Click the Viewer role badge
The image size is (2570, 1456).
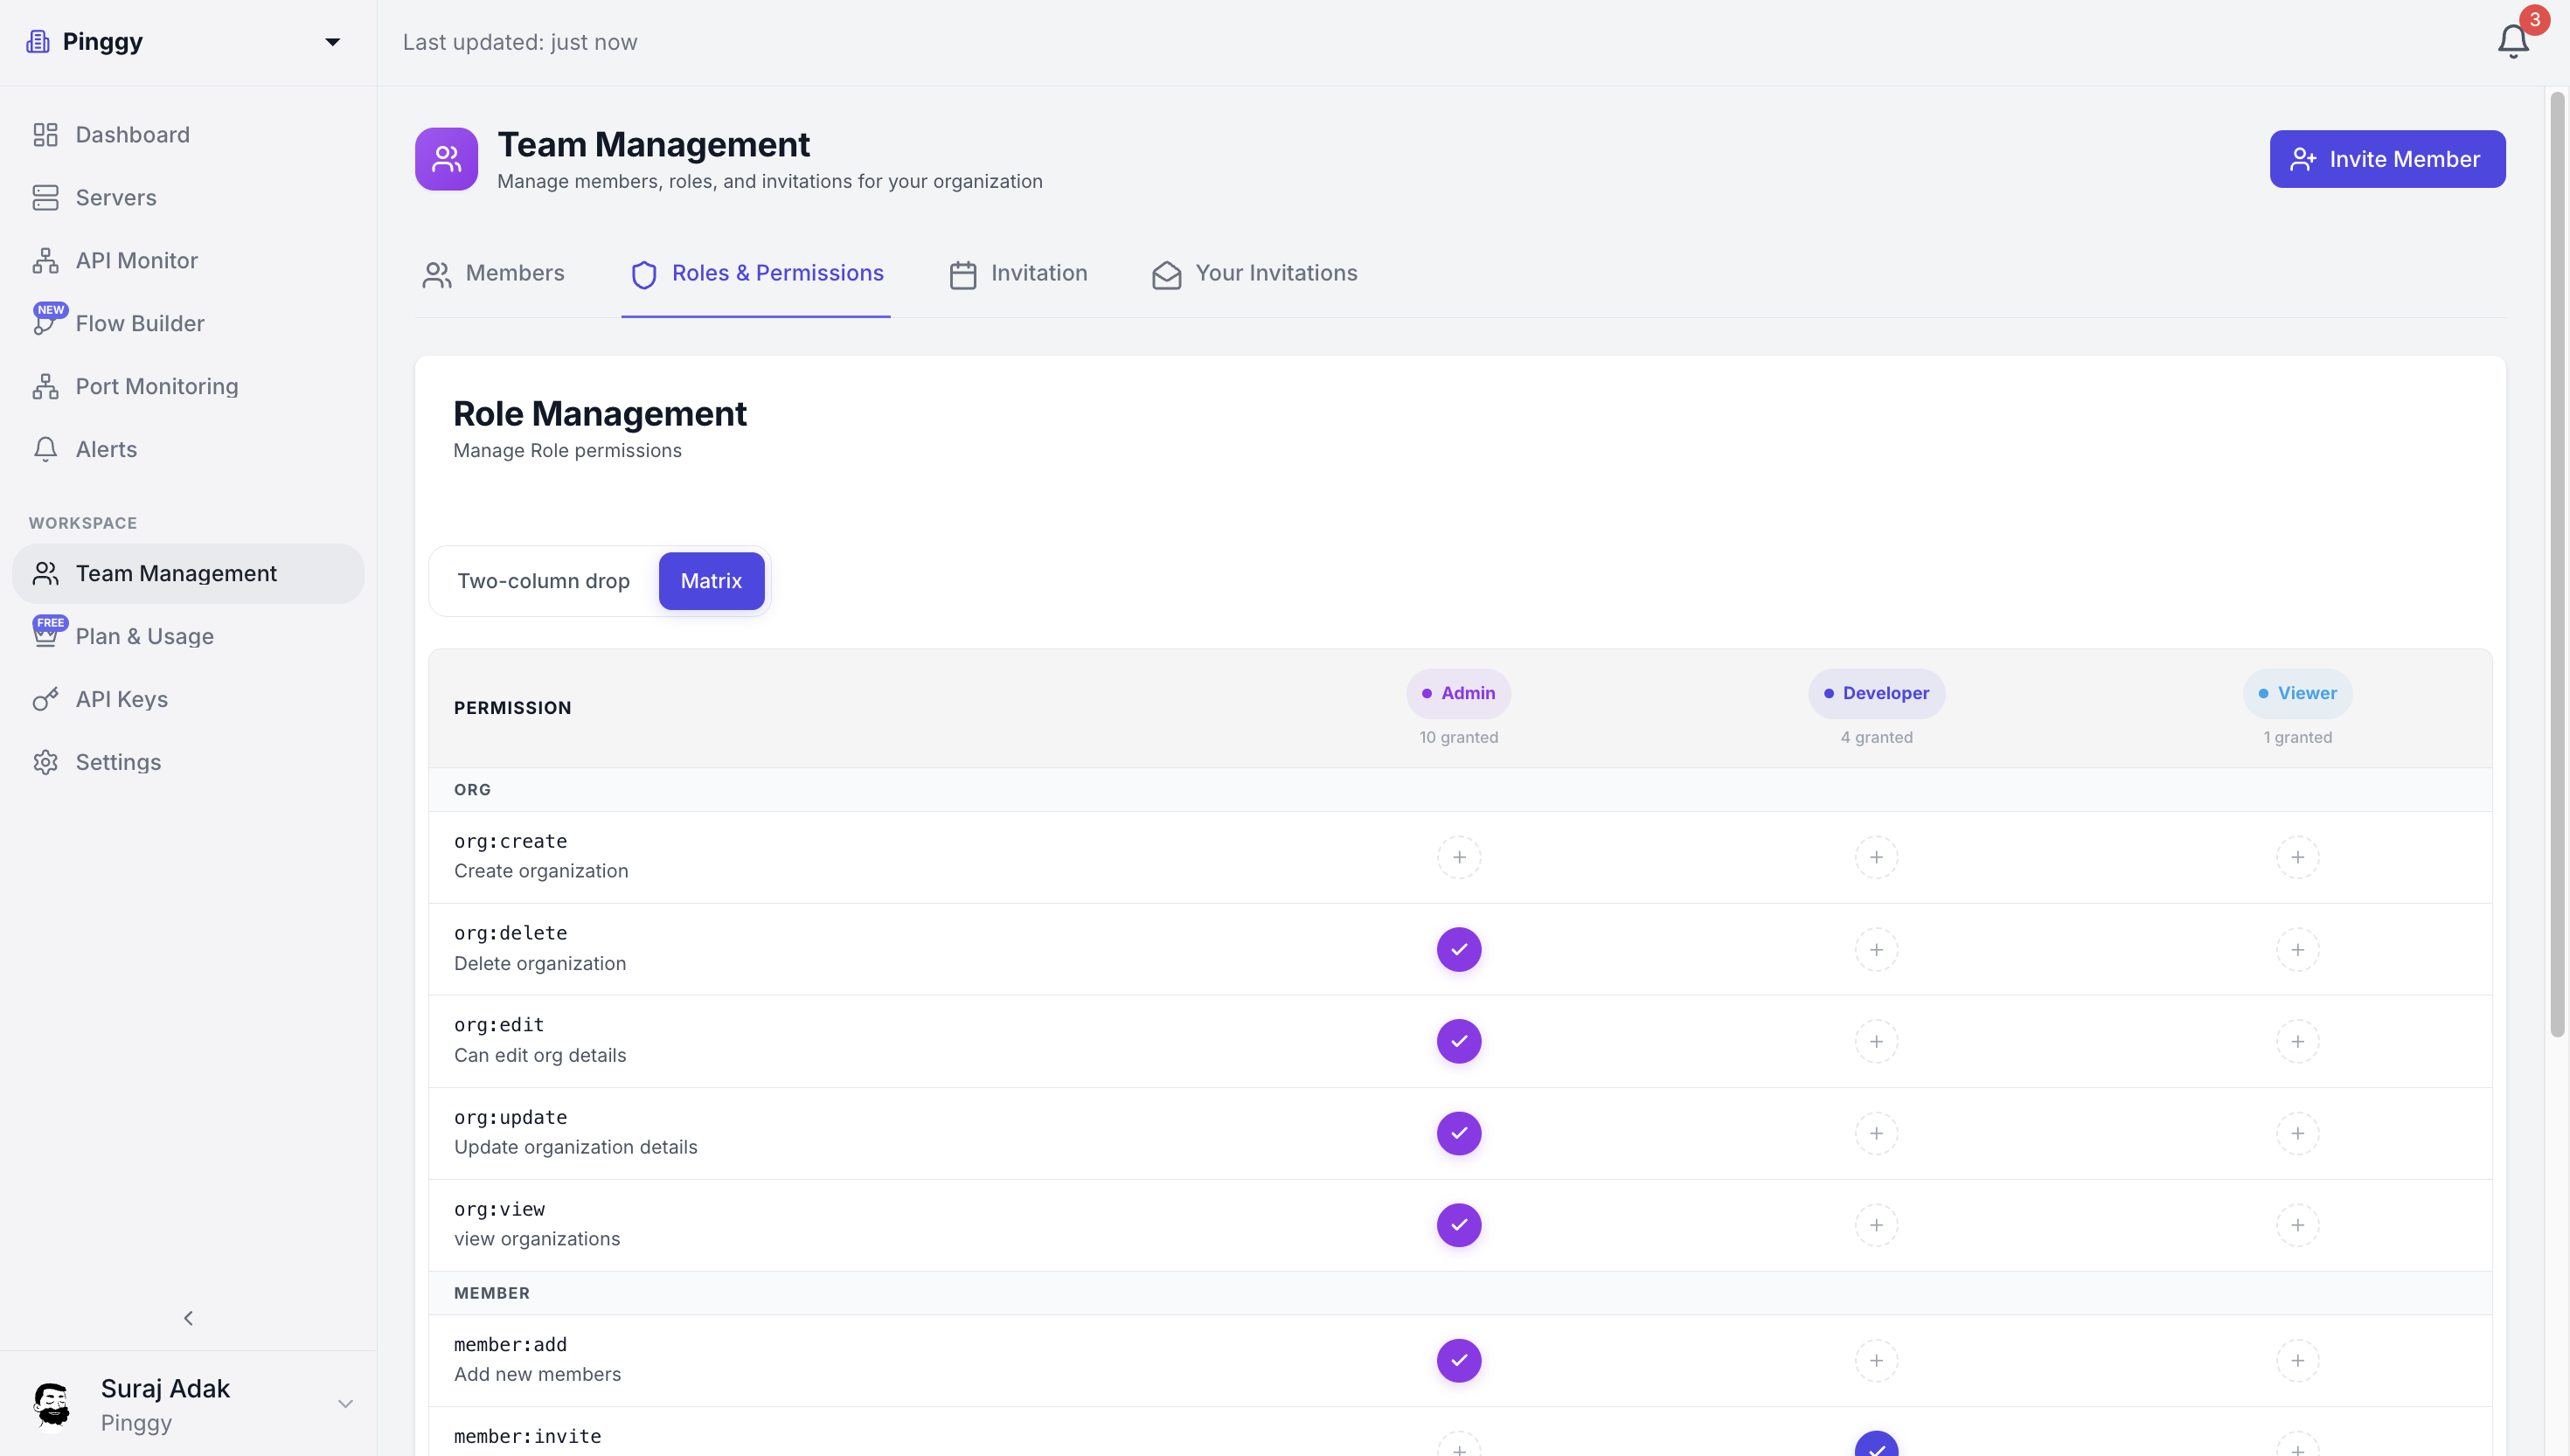click(2297, 694)
